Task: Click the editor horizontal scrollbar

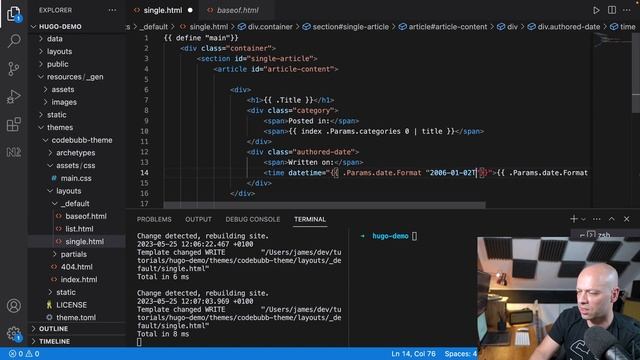Action: (324, 204)
